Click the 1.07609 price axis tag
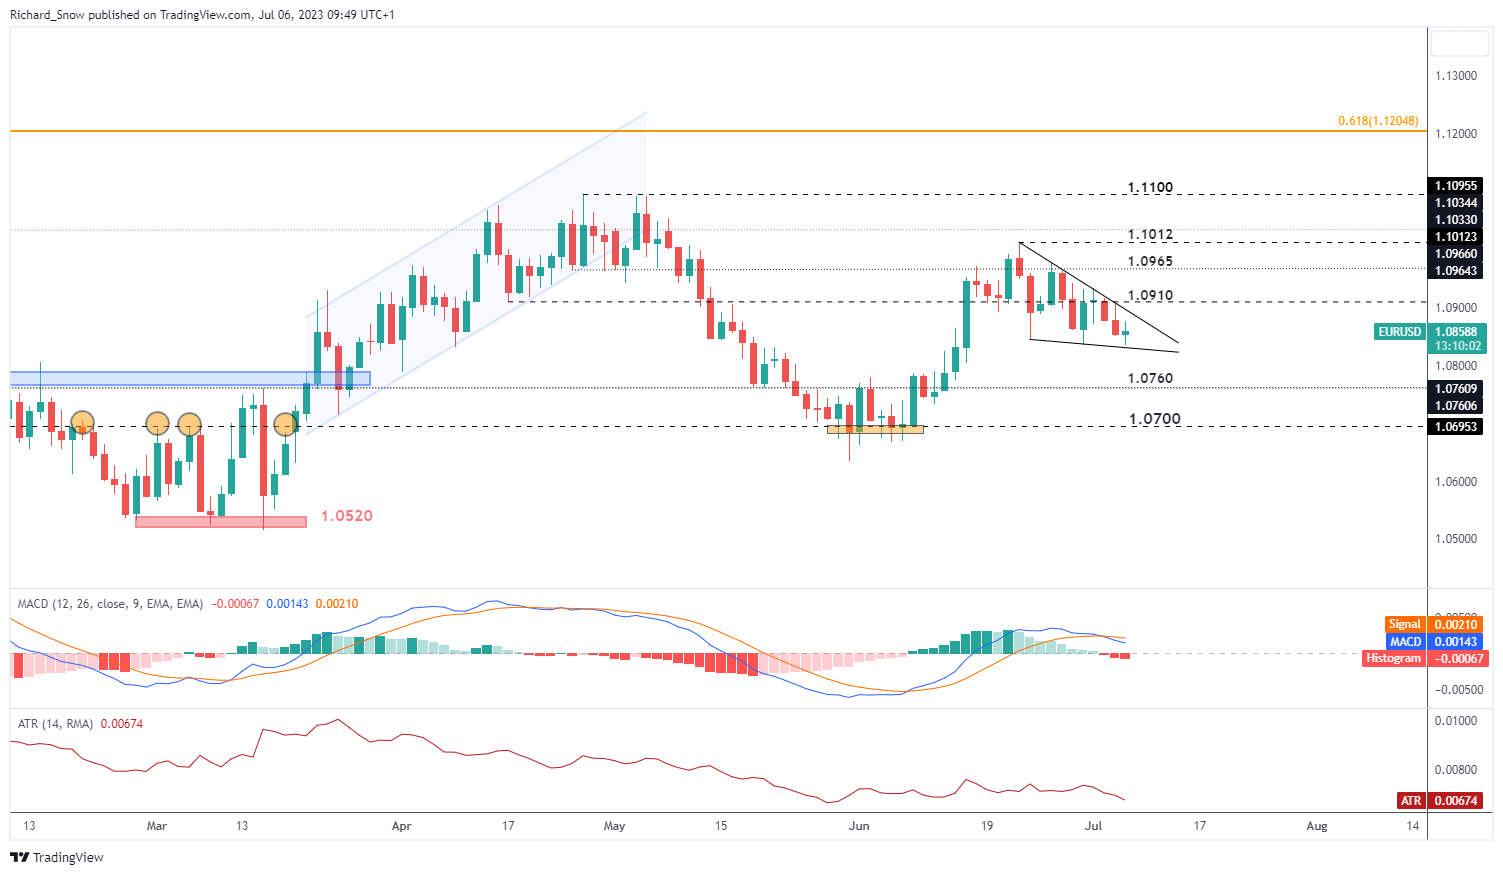 (1457, 389)
